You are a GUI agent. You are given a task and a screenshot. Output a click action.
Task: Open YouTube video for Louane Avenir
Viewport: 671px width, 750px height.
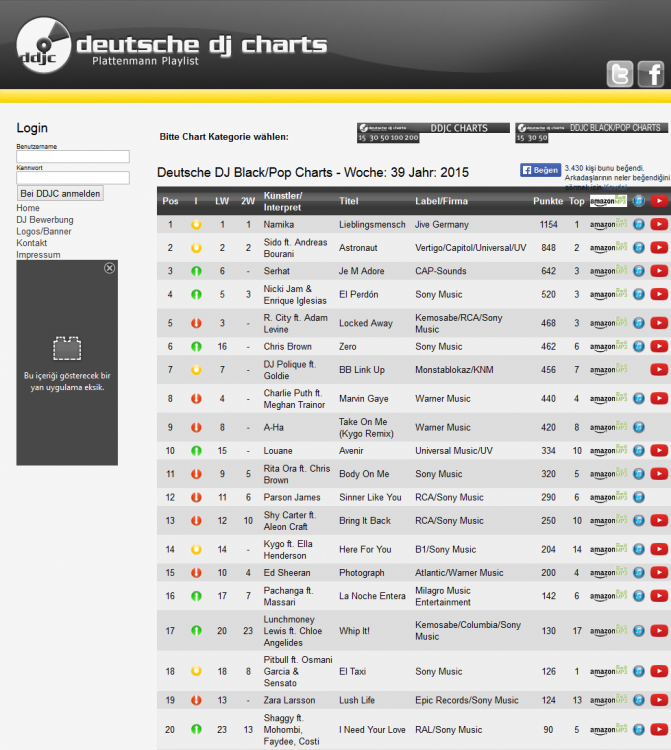point(659,451)
